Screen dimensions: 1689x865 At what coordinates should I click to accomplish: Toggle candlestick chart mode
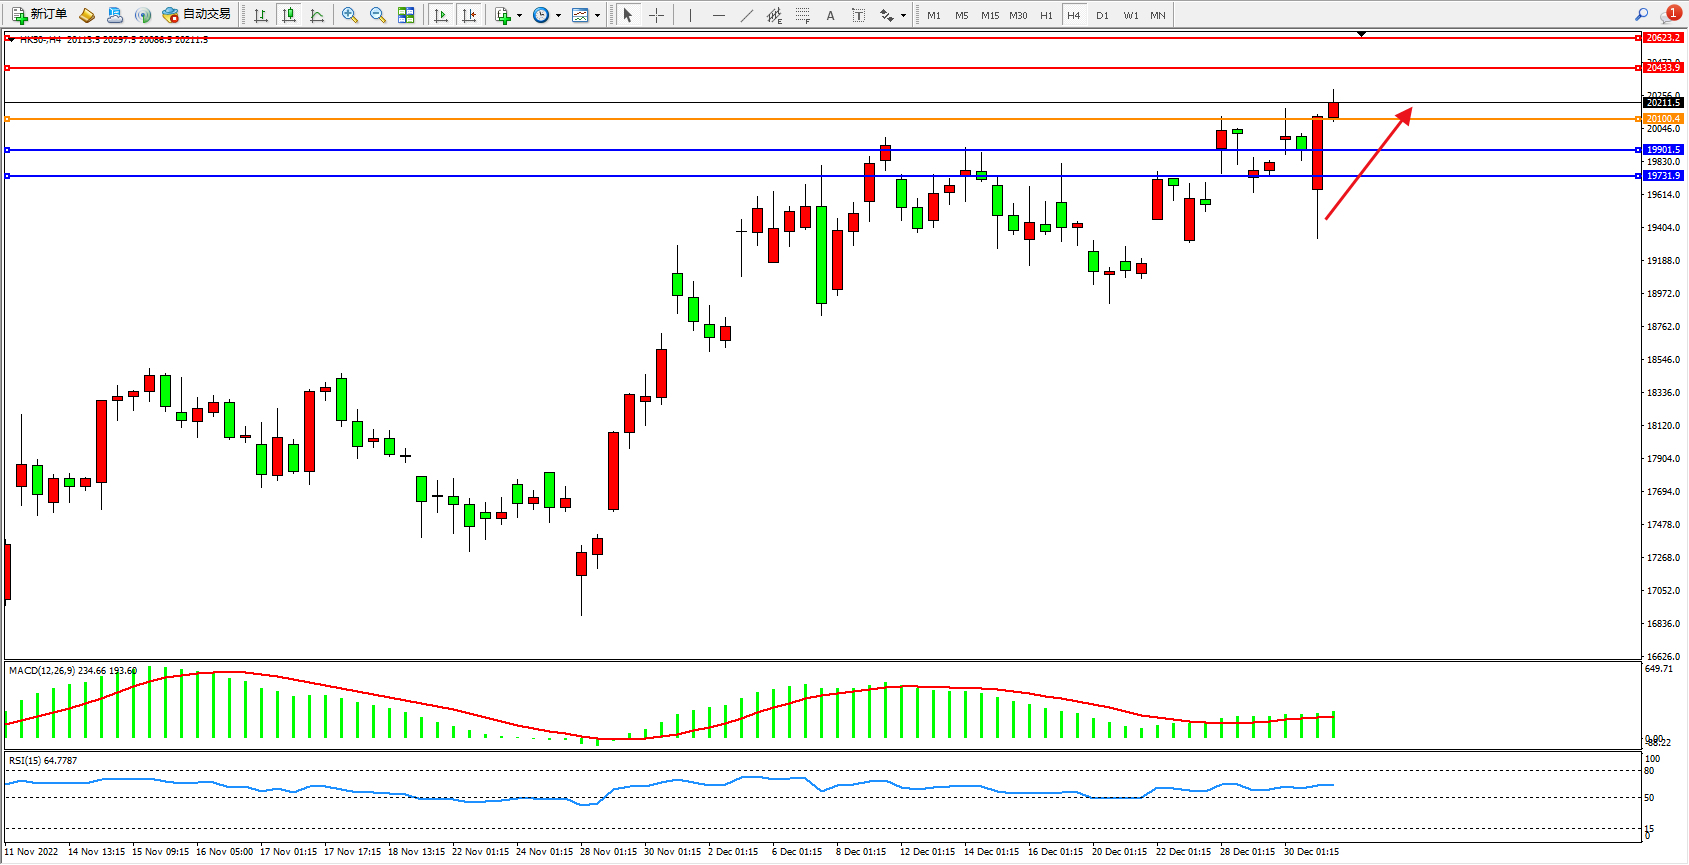point(289,15)
